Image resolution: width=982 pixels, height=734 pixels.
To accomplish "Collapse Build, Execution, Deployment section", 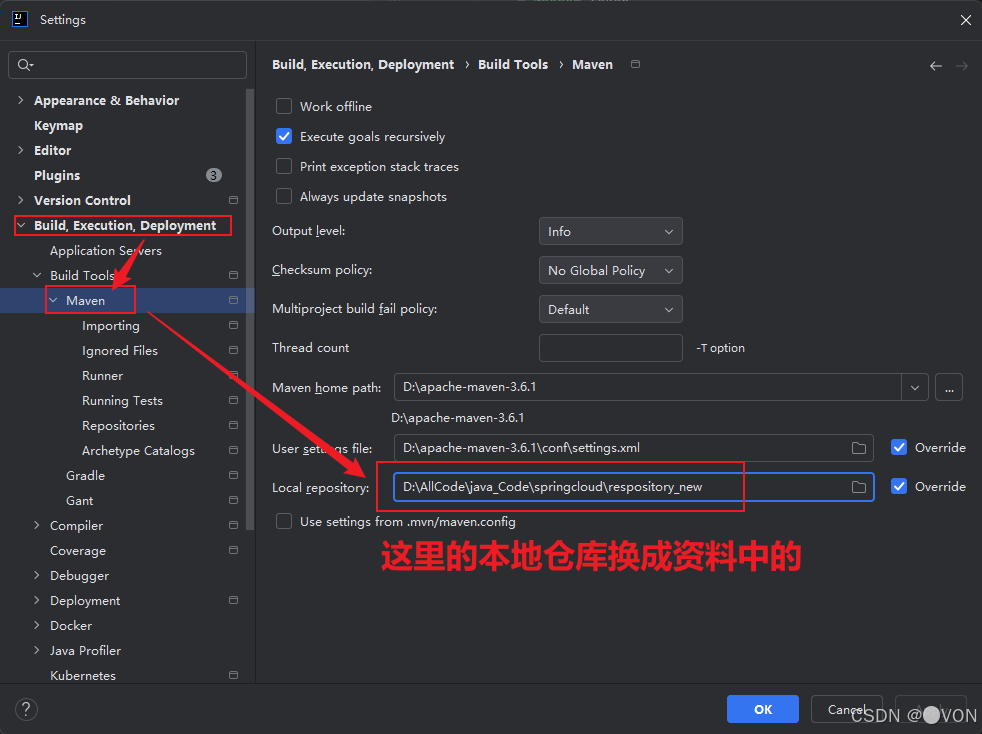I will click(21, 225).
